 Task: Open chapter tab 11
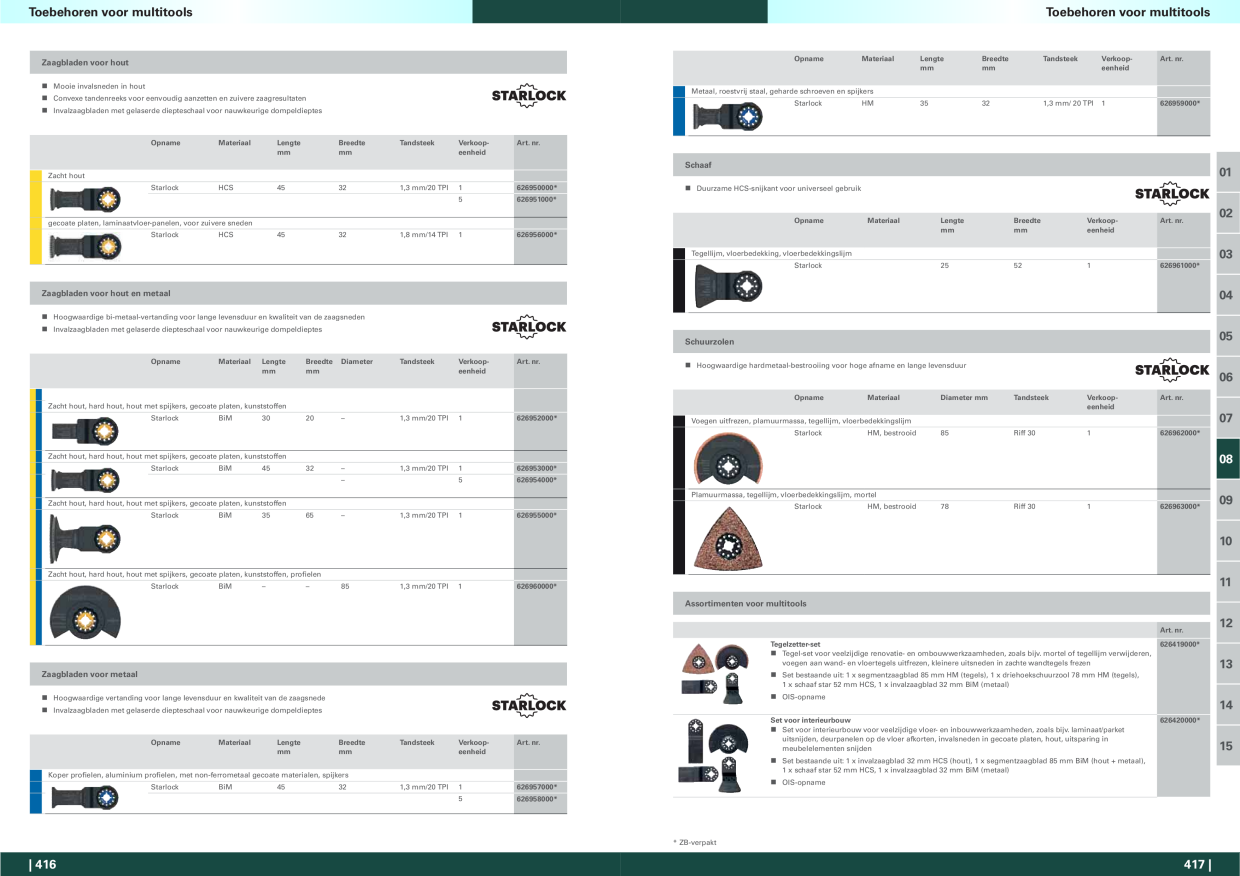(x=1226, y=582)
